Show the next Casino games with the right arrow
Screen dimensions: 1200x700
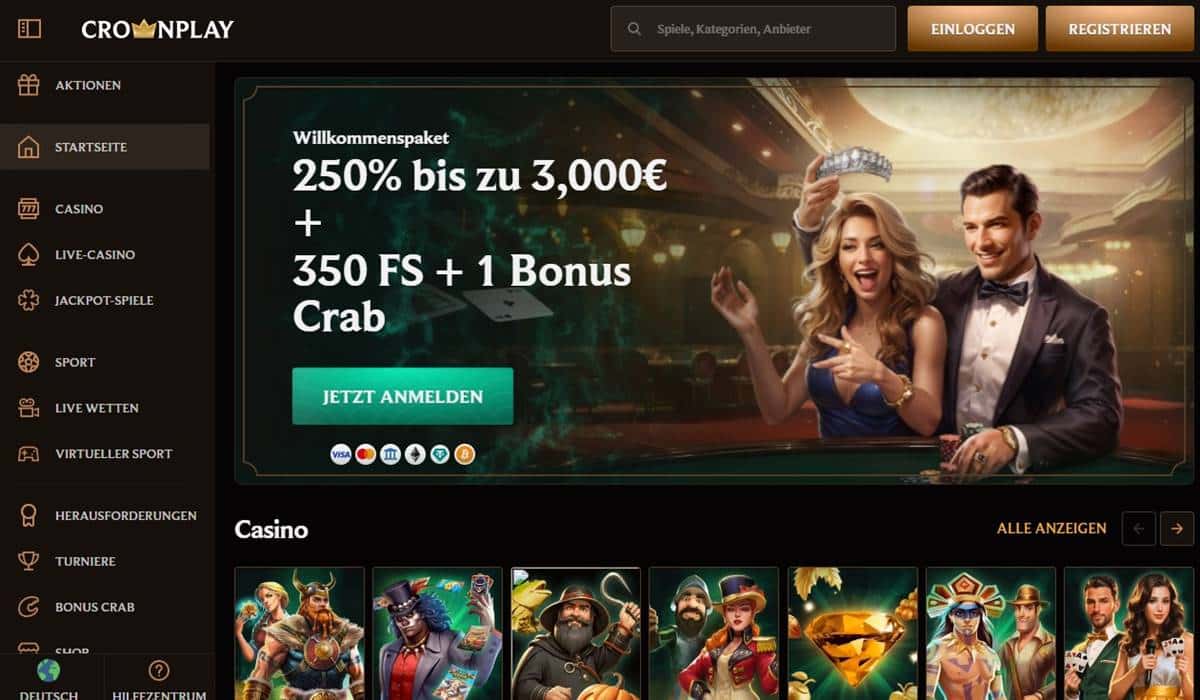click(x=1177, y=528)
